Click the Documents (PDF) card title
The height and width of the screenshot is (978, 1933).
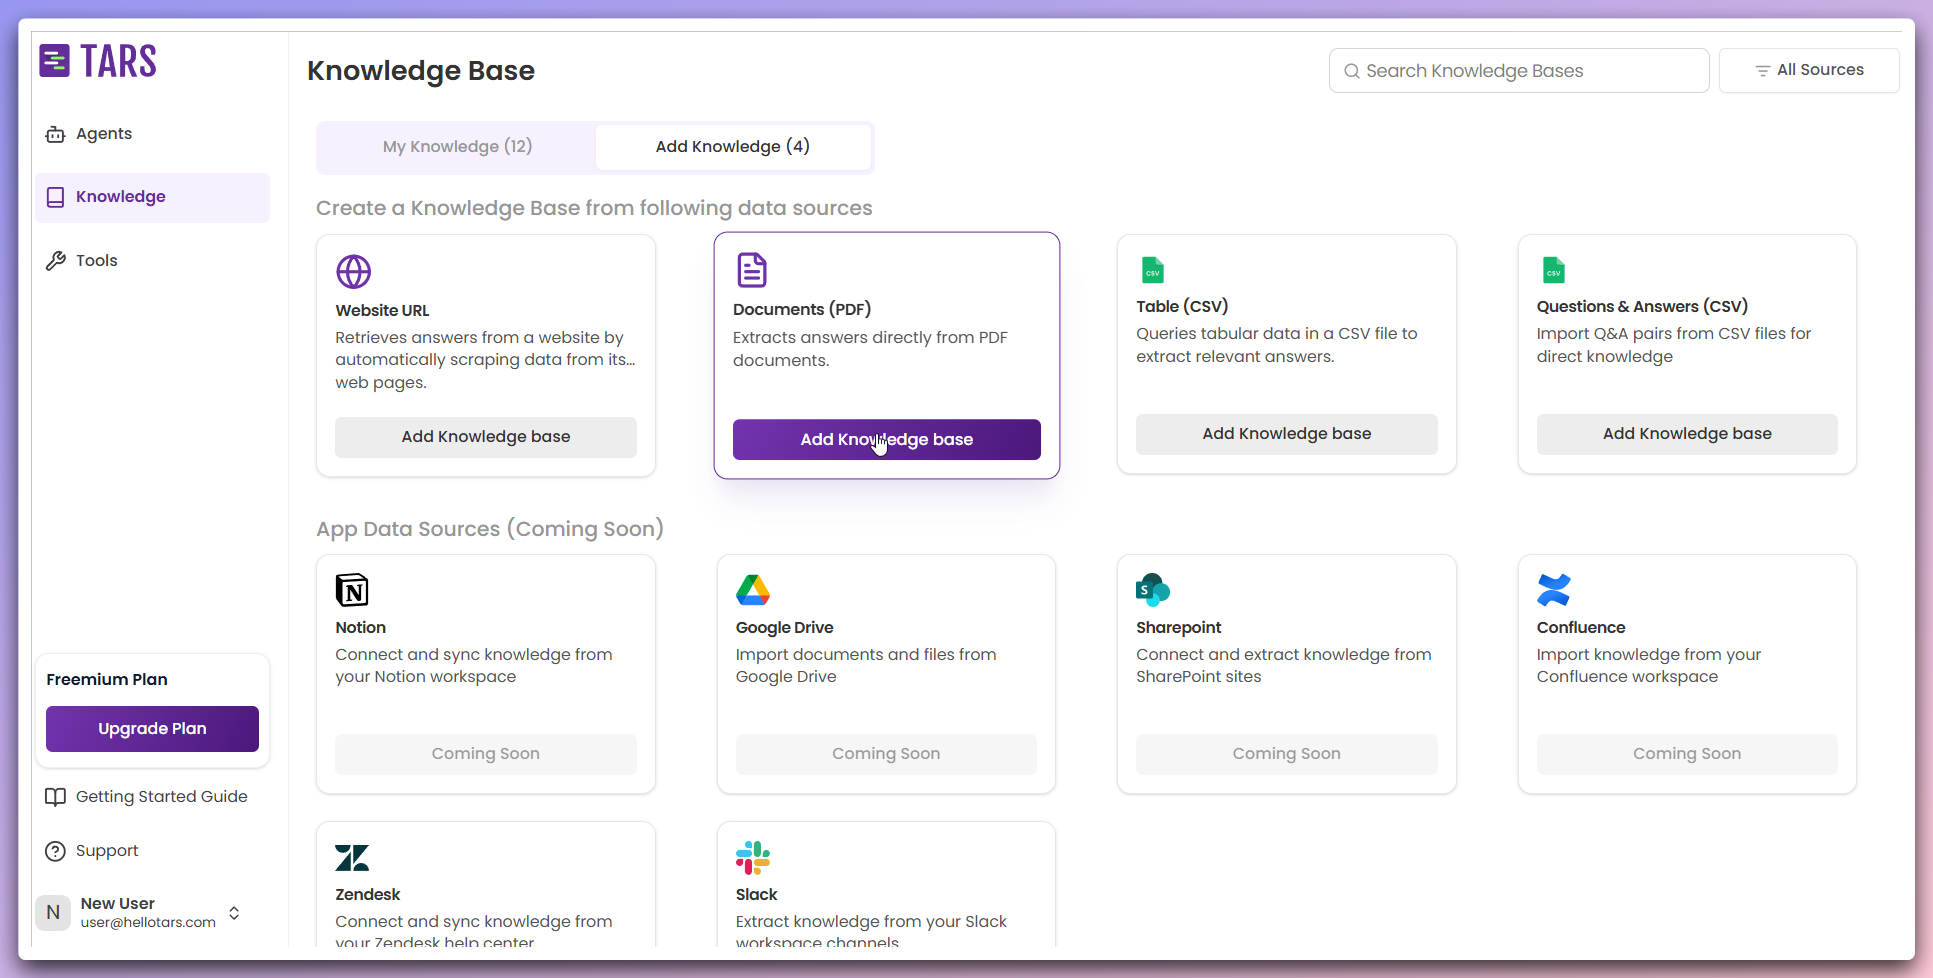[x=802, y=310]
